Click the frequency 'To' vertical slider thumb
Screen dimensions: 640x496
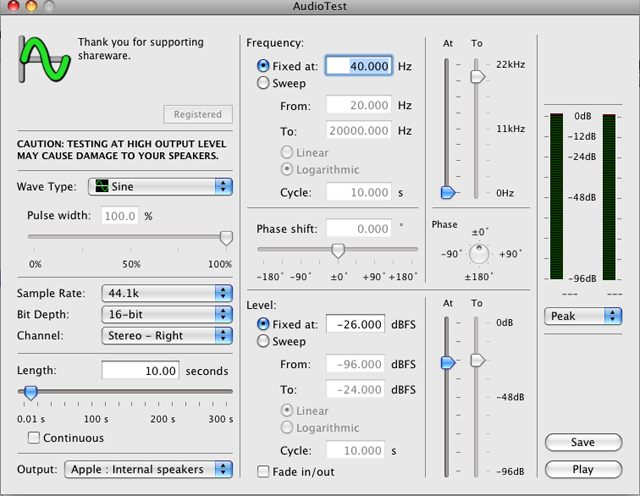(x=478, y=76)
